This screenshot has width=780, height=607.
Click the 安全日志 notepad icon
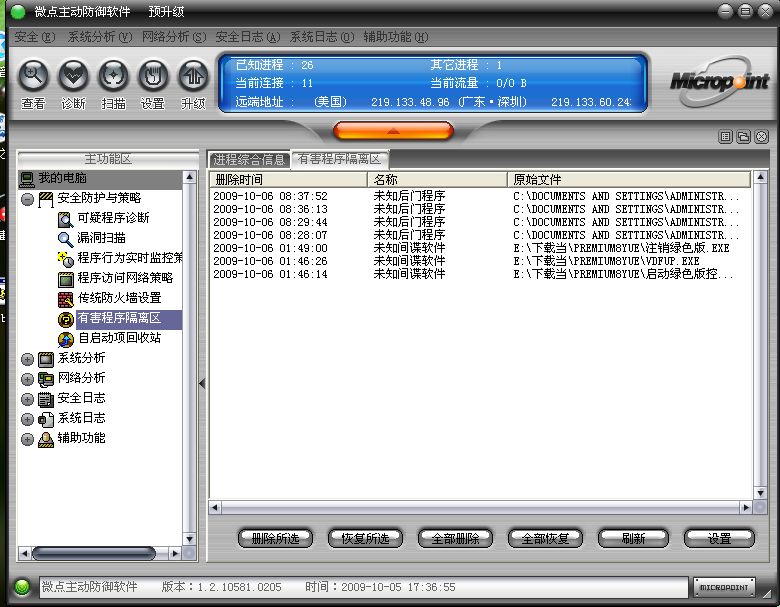pyautogui.click(x=46, y=399)
